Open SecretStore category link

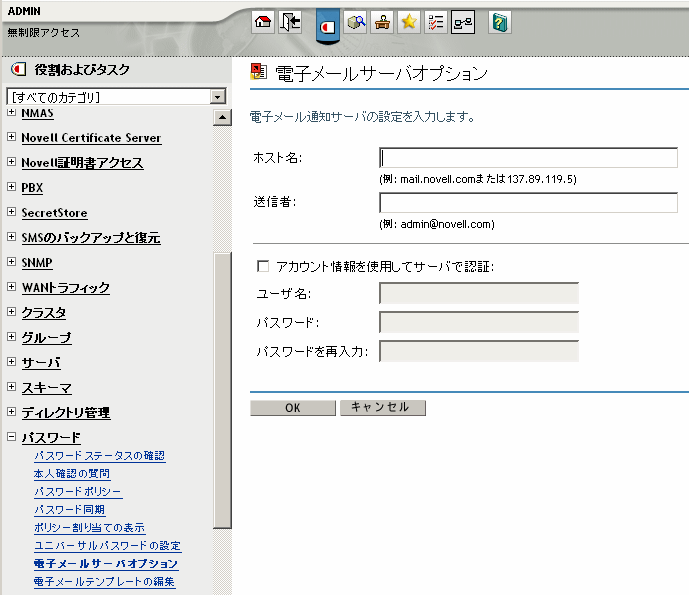[54, 213]
